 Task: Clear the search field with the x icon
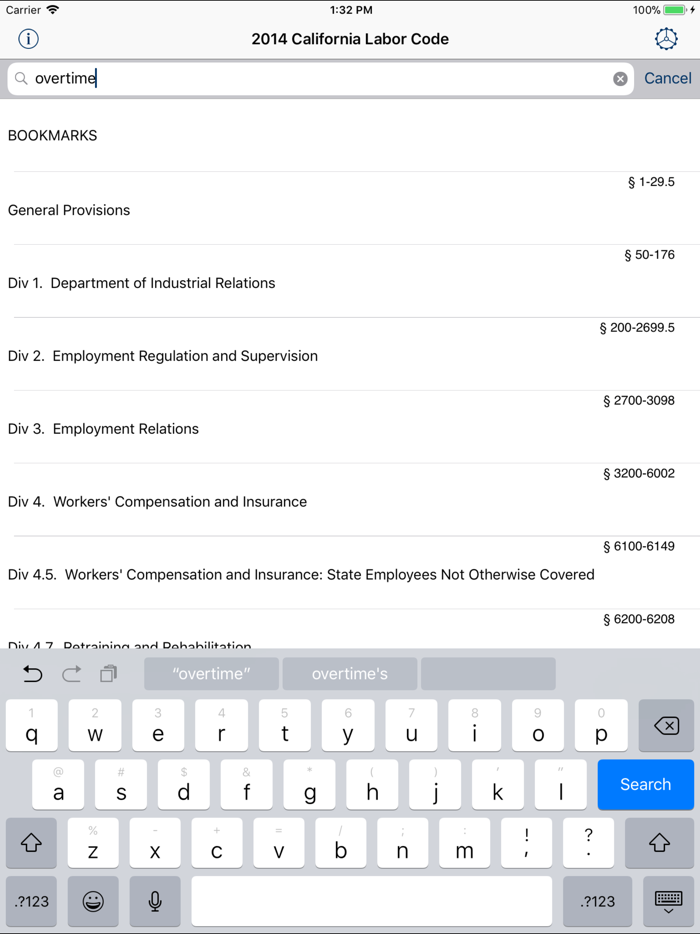pyautogui.click(x=620, y=78)
